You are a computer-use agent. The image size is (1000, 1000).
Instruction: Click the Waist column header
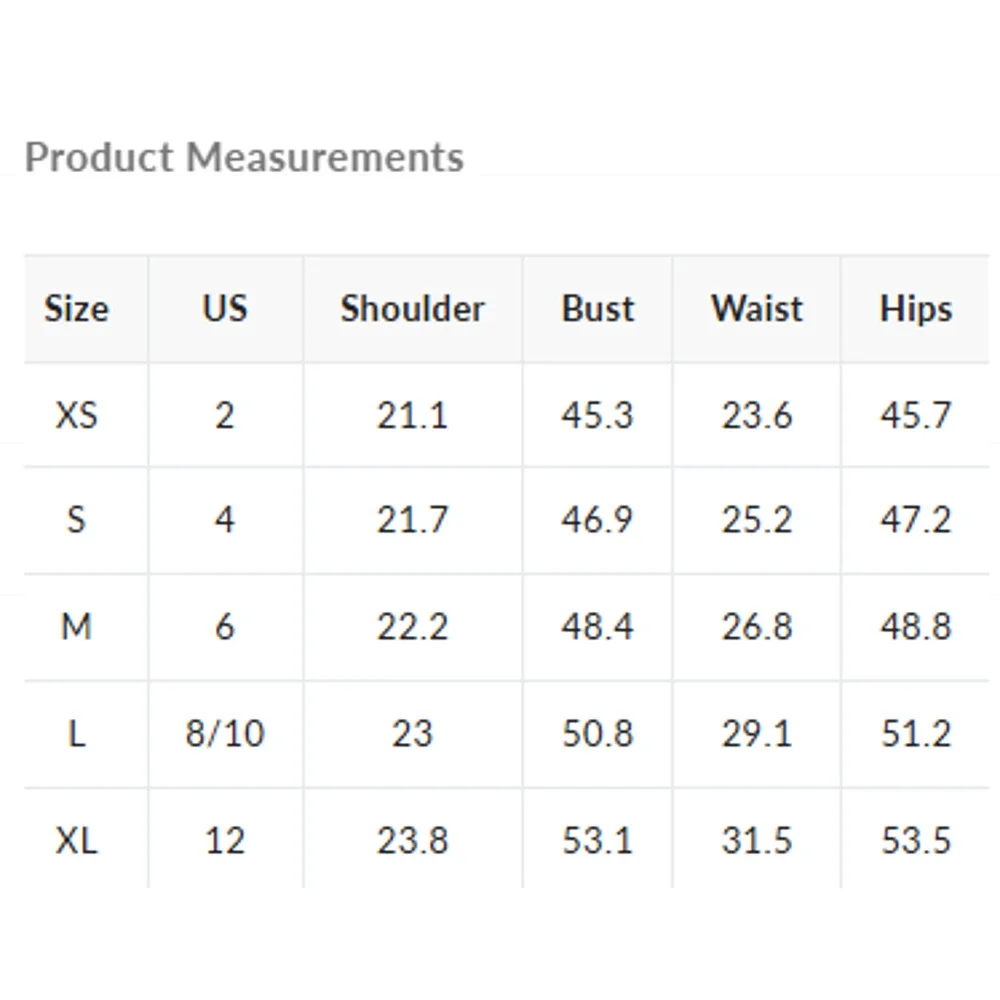click(x=757, y=309)
